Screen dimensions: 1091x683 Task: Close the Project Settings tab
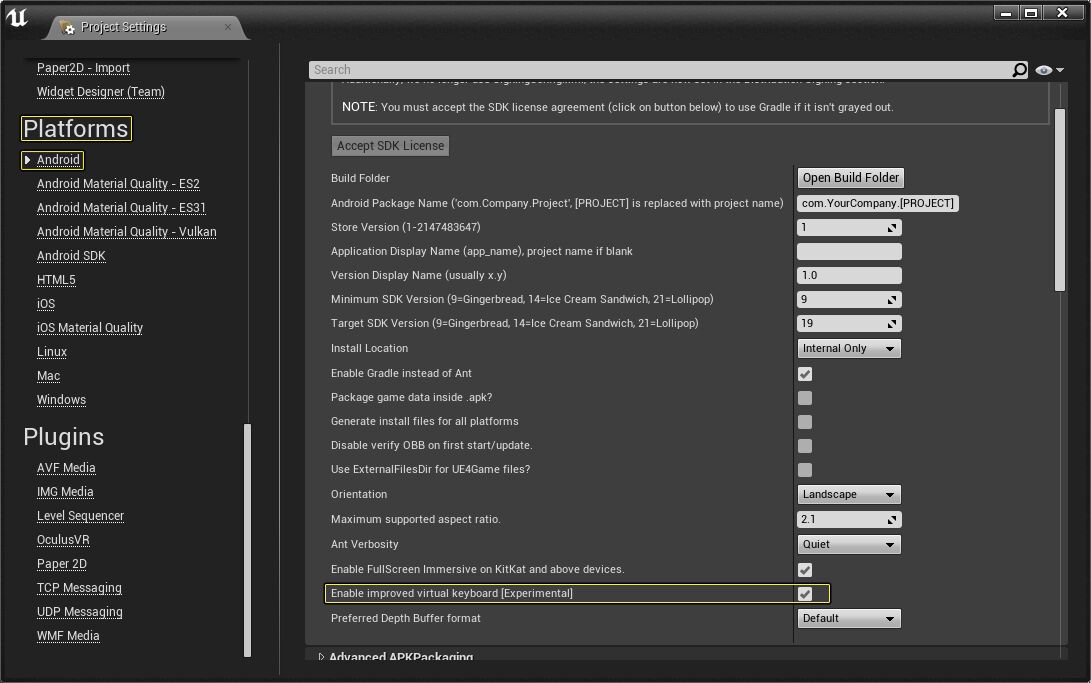point(228,27)
